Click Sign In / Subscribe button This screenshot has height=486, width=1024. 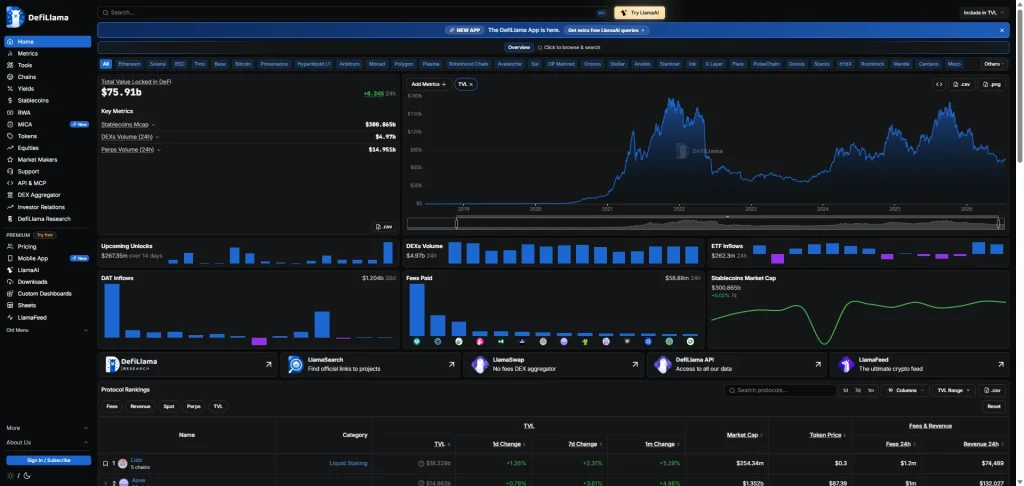click(x=48, y=461)
